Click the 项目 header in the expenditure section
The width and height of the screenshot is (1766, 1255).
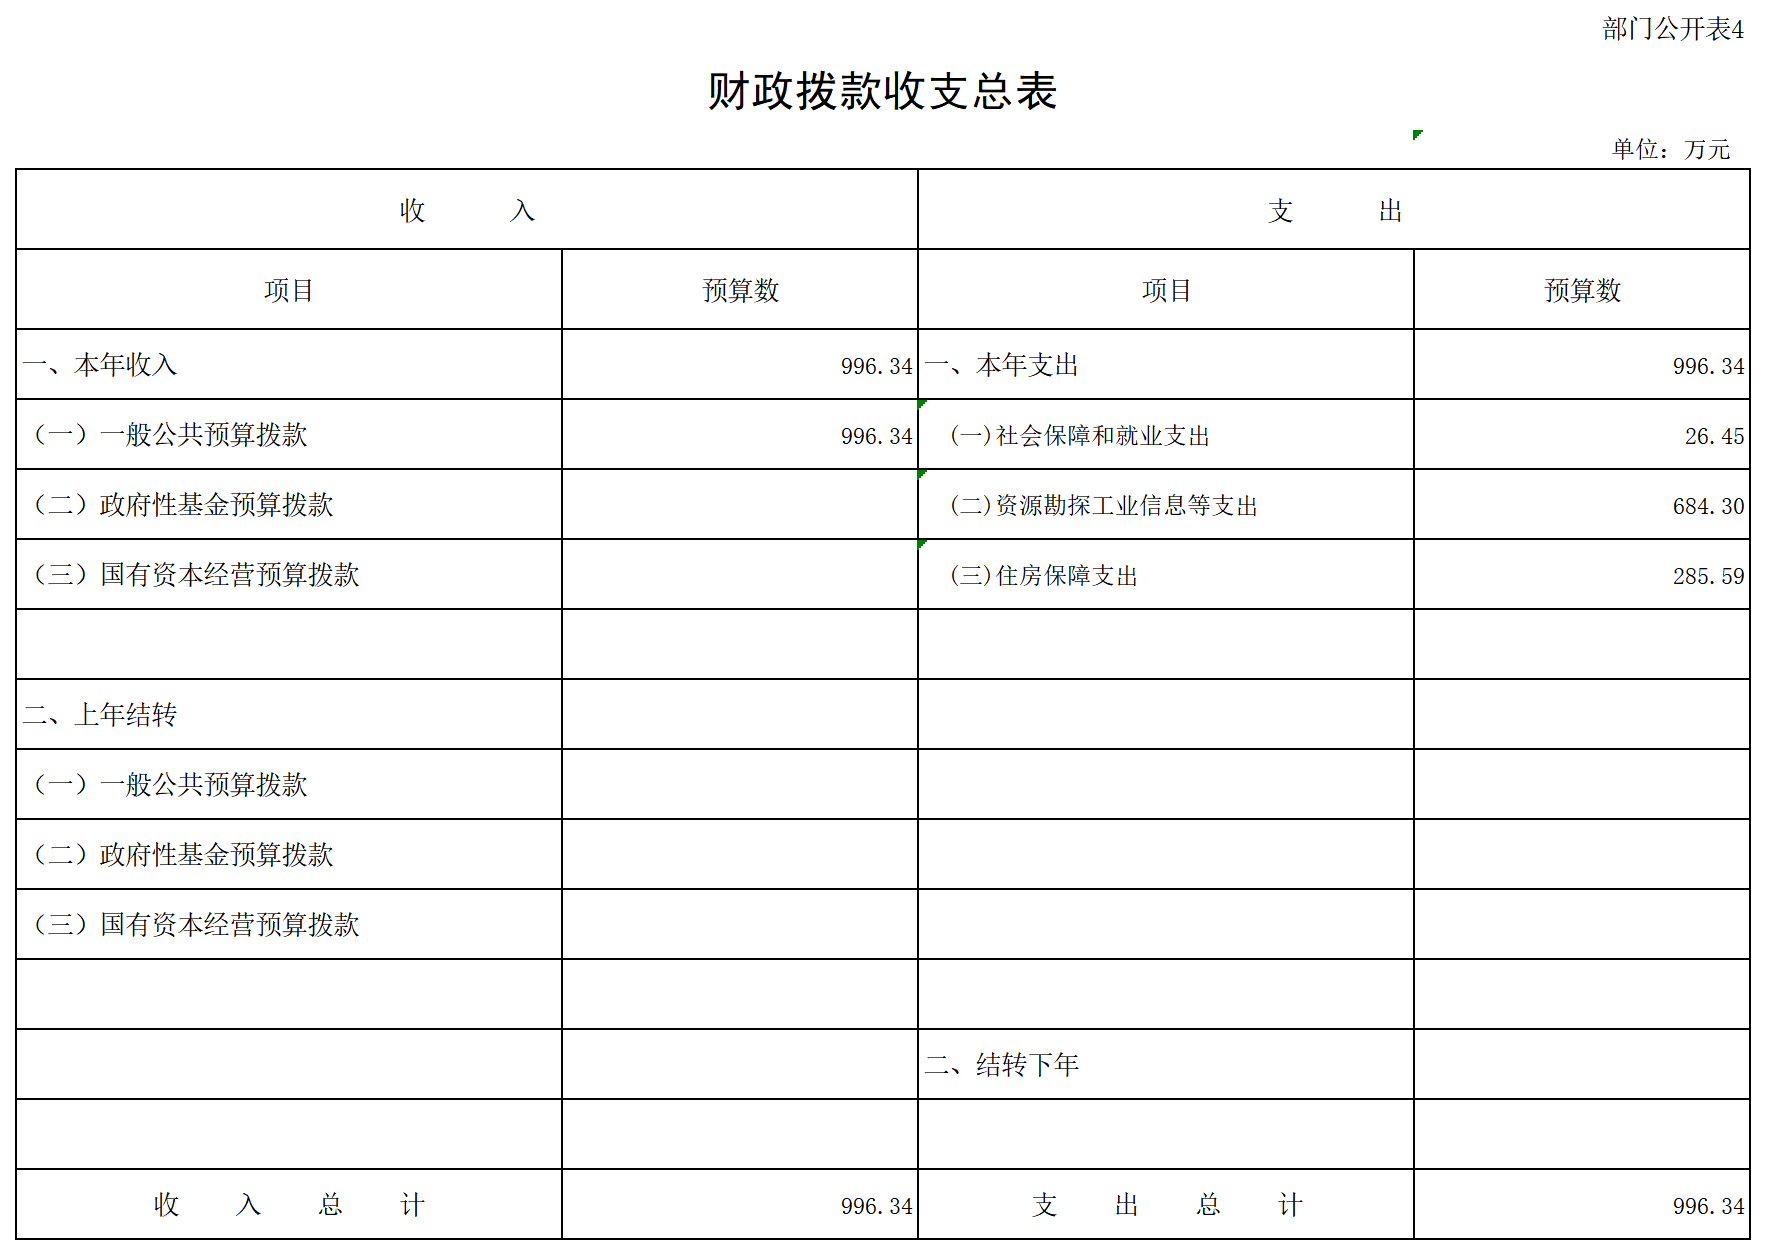[x=1166, y=290]
